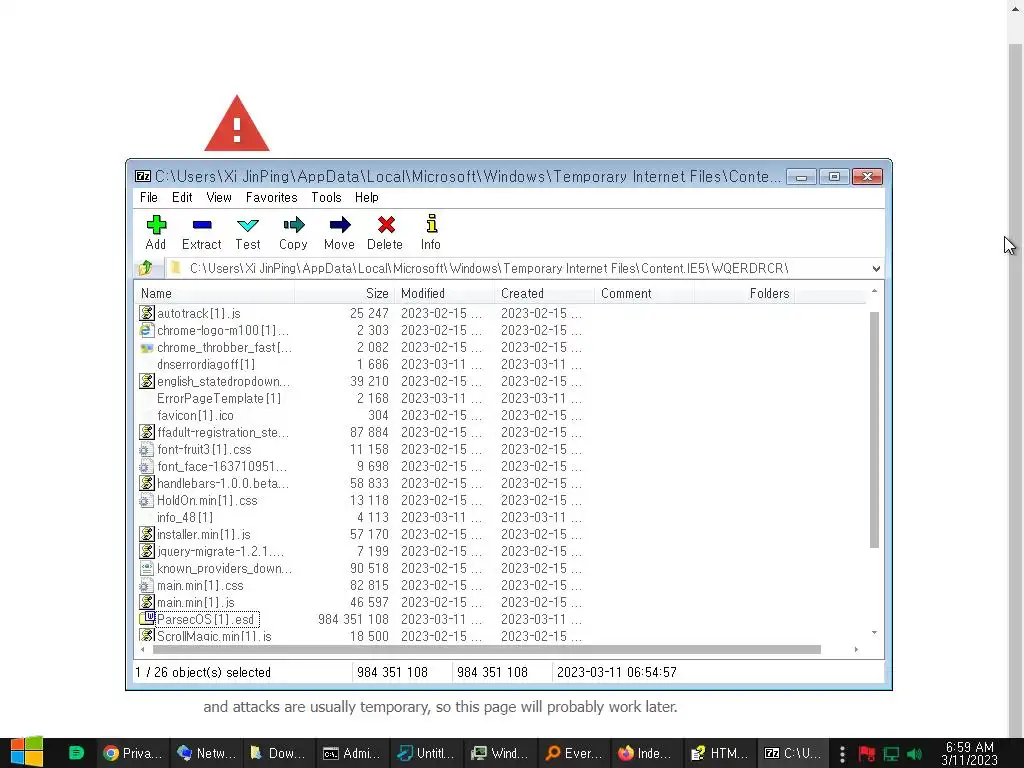The width and height of the screenshot is (1024, 768).
Task: Click the browser page scrollbar
Action: coord(1016,392)
